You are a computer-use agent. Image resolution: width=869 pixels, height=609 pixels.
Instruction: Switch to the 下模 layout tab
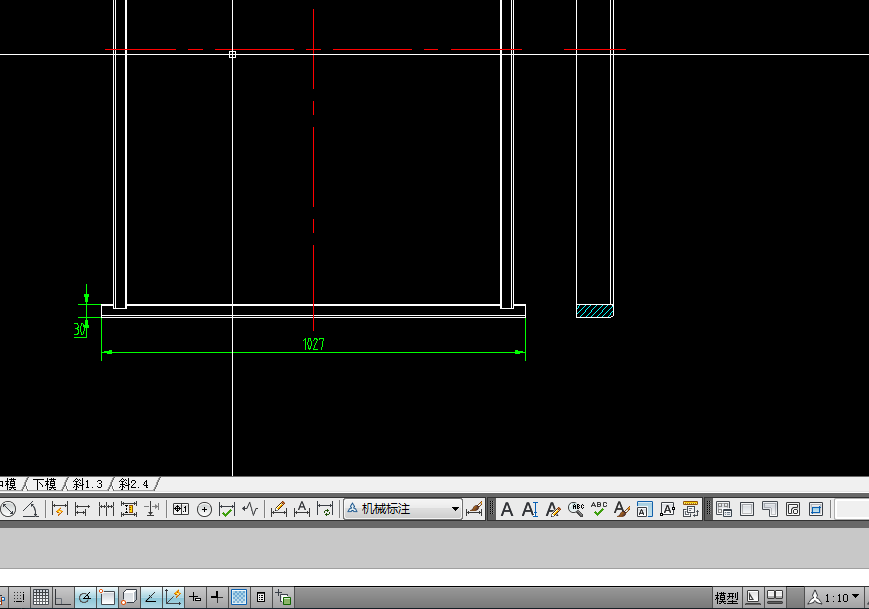[45, 484]
